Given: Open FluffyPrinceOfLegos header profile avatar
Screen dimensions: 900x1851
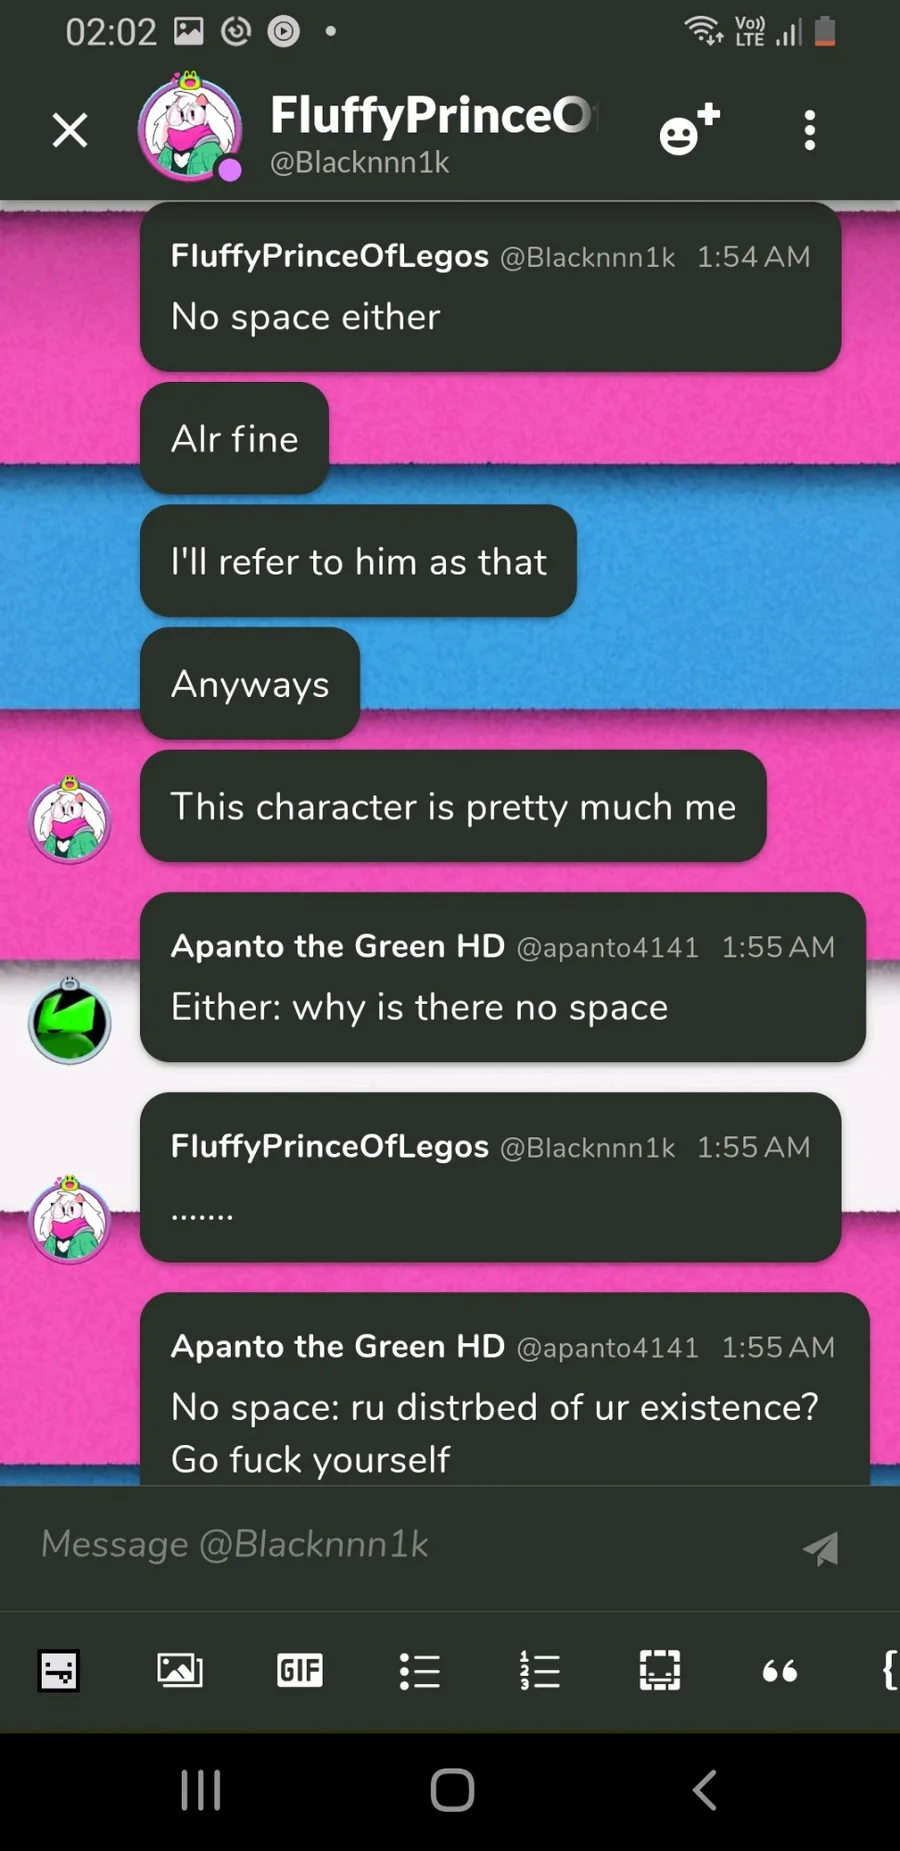Looking at the screenshot, I should tap(190, 128).
